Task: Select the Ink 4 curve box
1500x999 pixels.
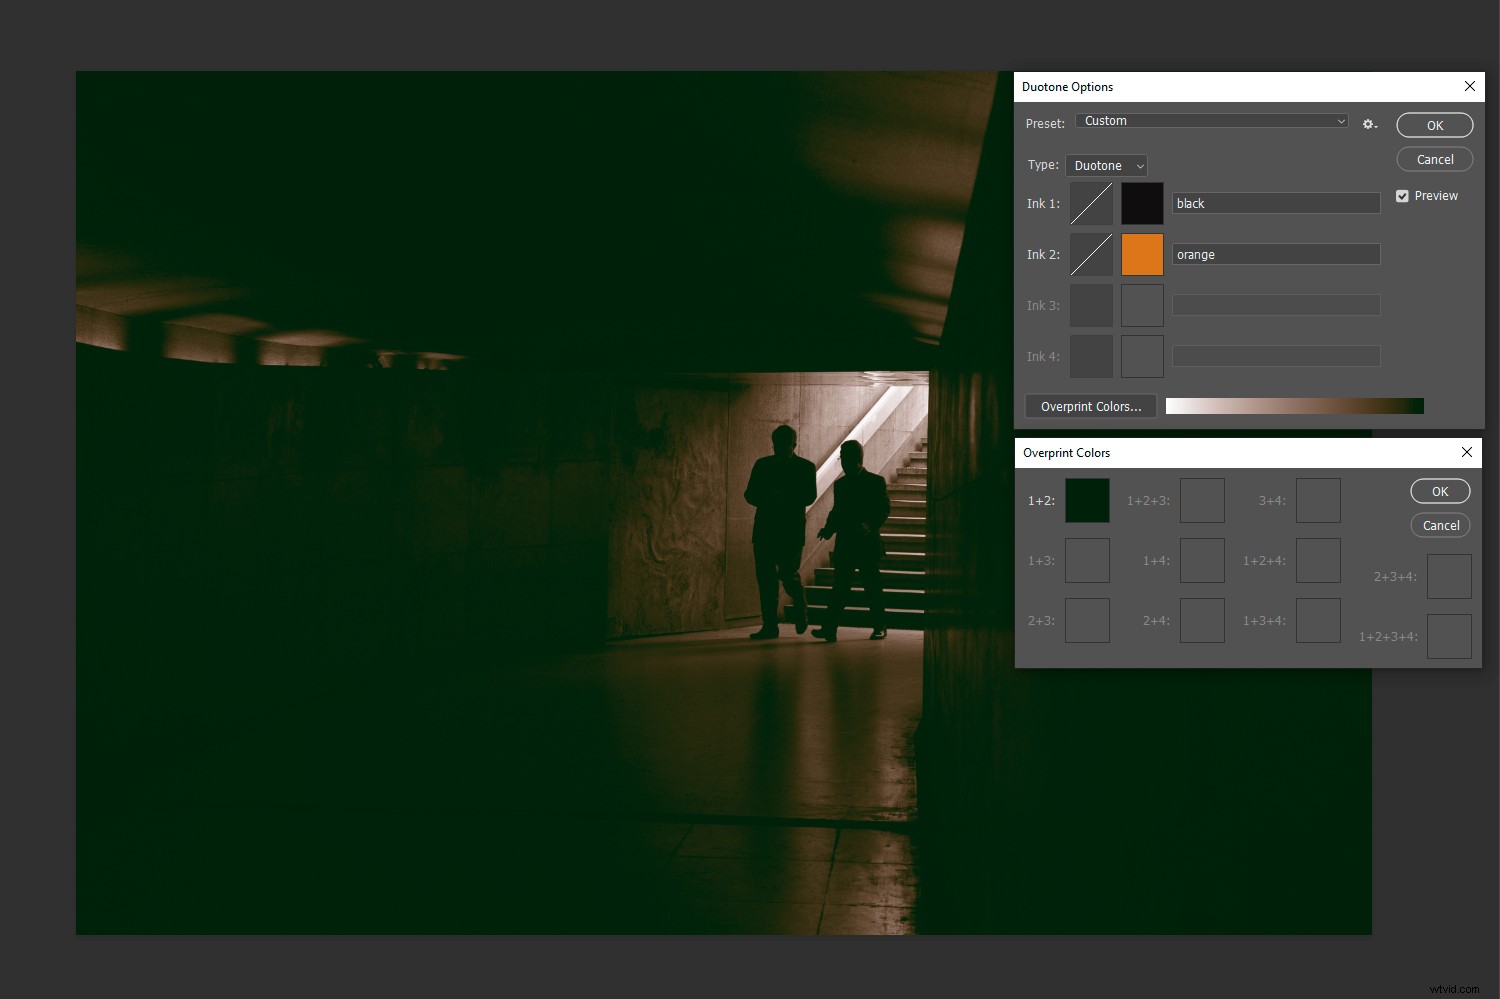Action: [1091, 356]
